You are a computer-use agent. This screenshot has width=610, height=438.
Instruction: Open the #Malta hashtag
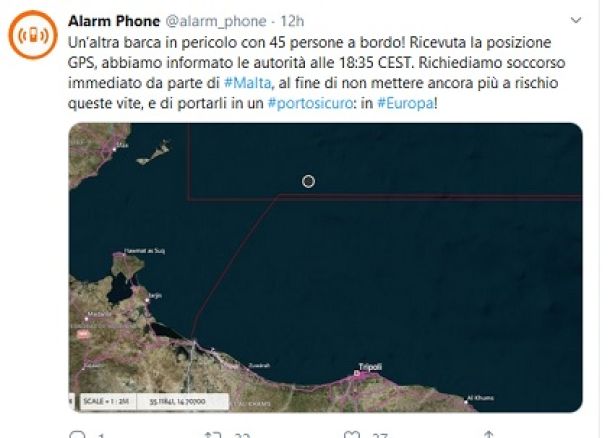pyautogui.click(x=248, y=83)
